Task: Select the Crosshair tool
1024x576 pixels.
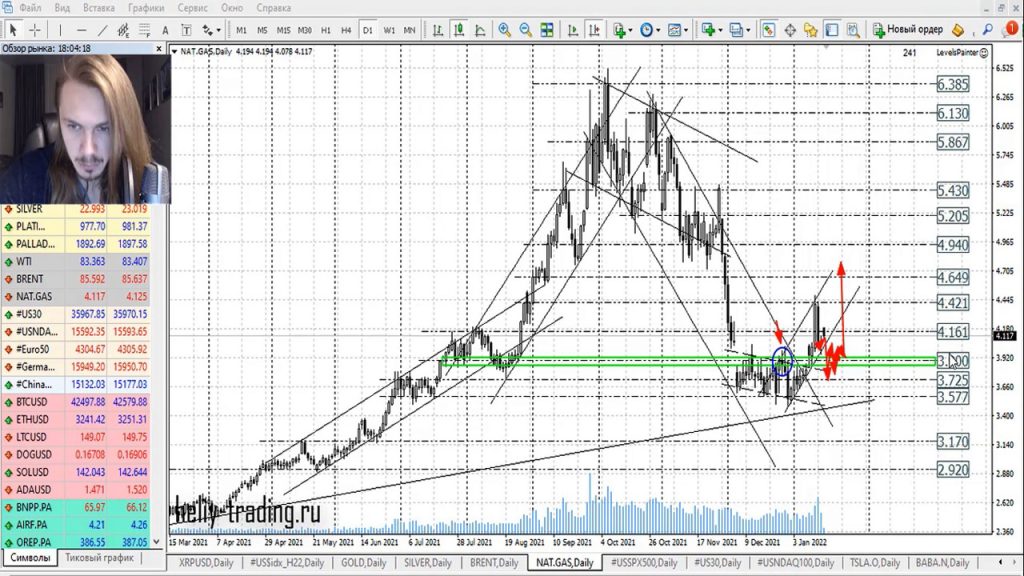Action: (x=36, y=30)
